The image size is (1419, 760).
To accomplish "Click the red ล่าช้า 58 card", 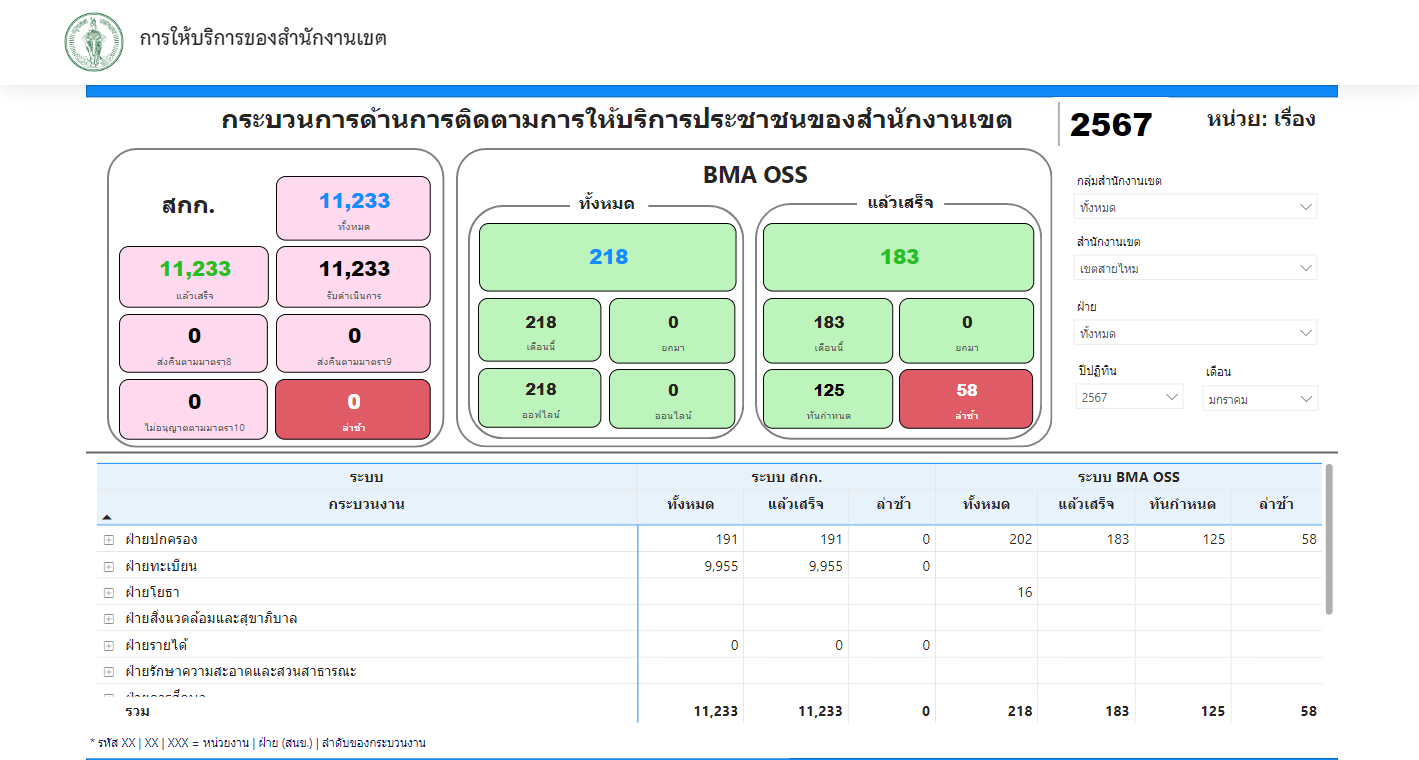I will (966, 399).
